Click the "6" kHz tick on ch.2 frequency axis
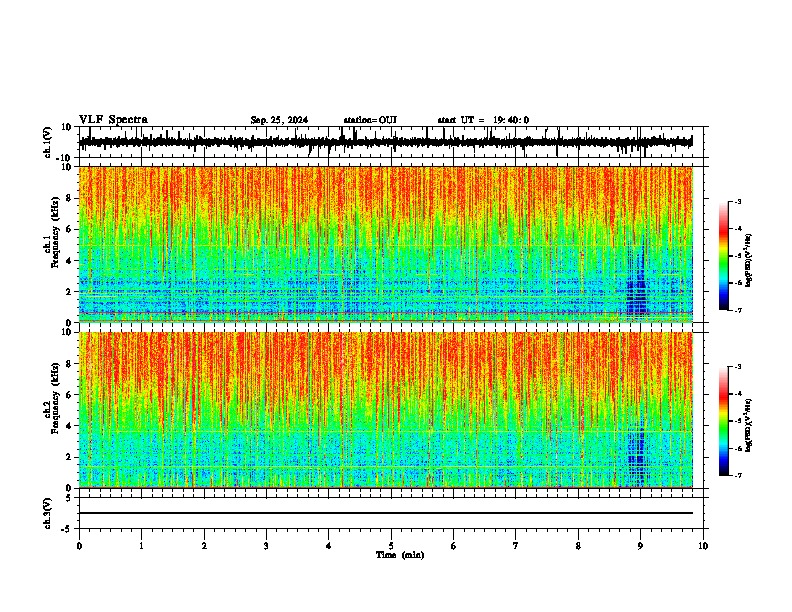792x612 pixels. 70,395
